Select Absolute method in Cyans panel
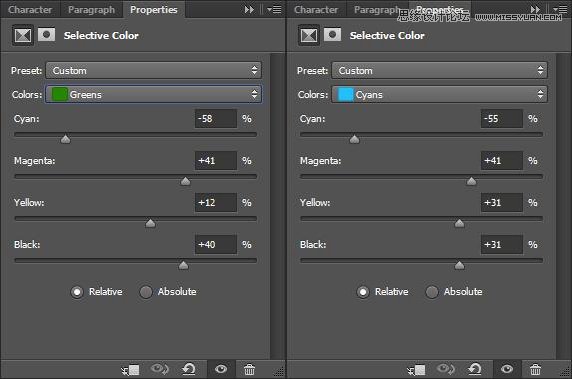Screen dimensions: 572x379 pyautogui.click(x=432, y=292)
